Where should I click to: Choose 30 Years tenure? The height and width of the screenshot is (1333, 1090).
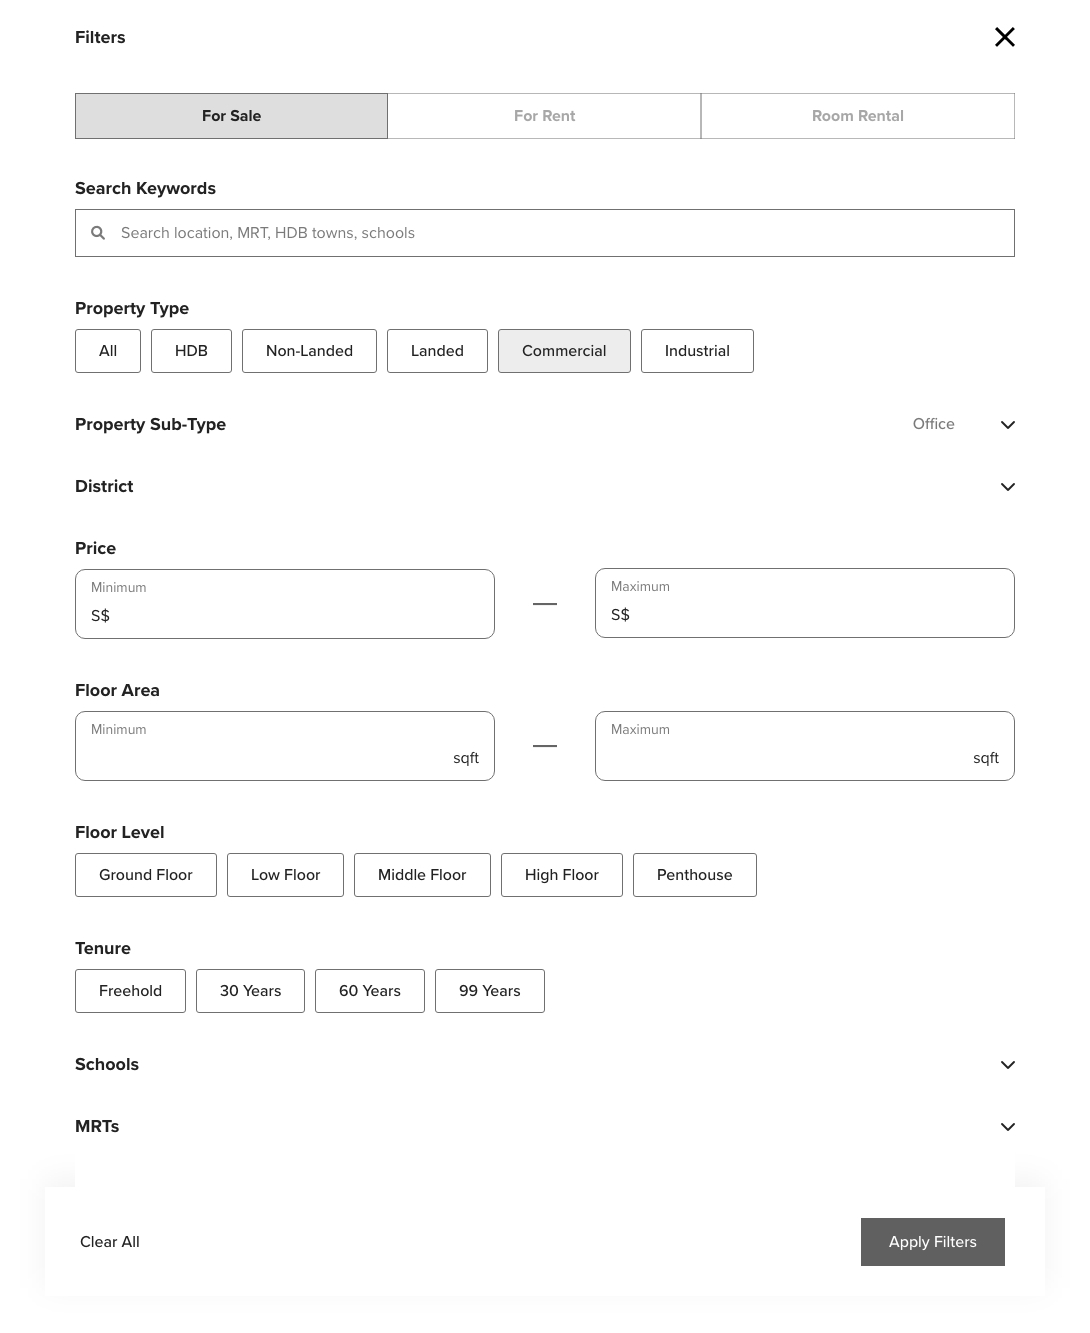(x=250, y=991)
